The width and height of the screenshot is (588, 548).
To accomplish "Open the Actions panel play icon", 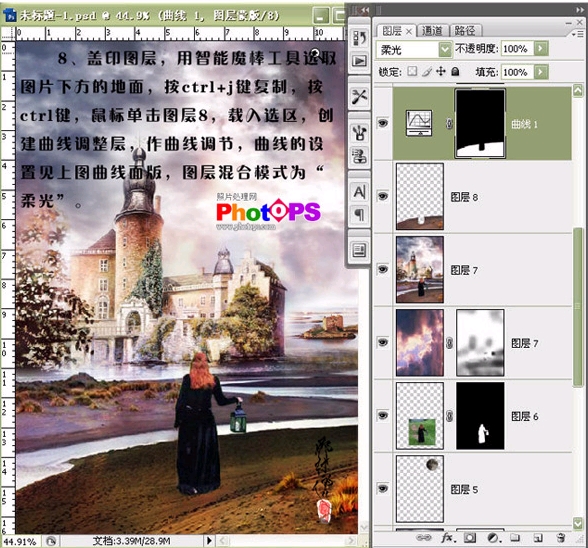I will [359, 61].
